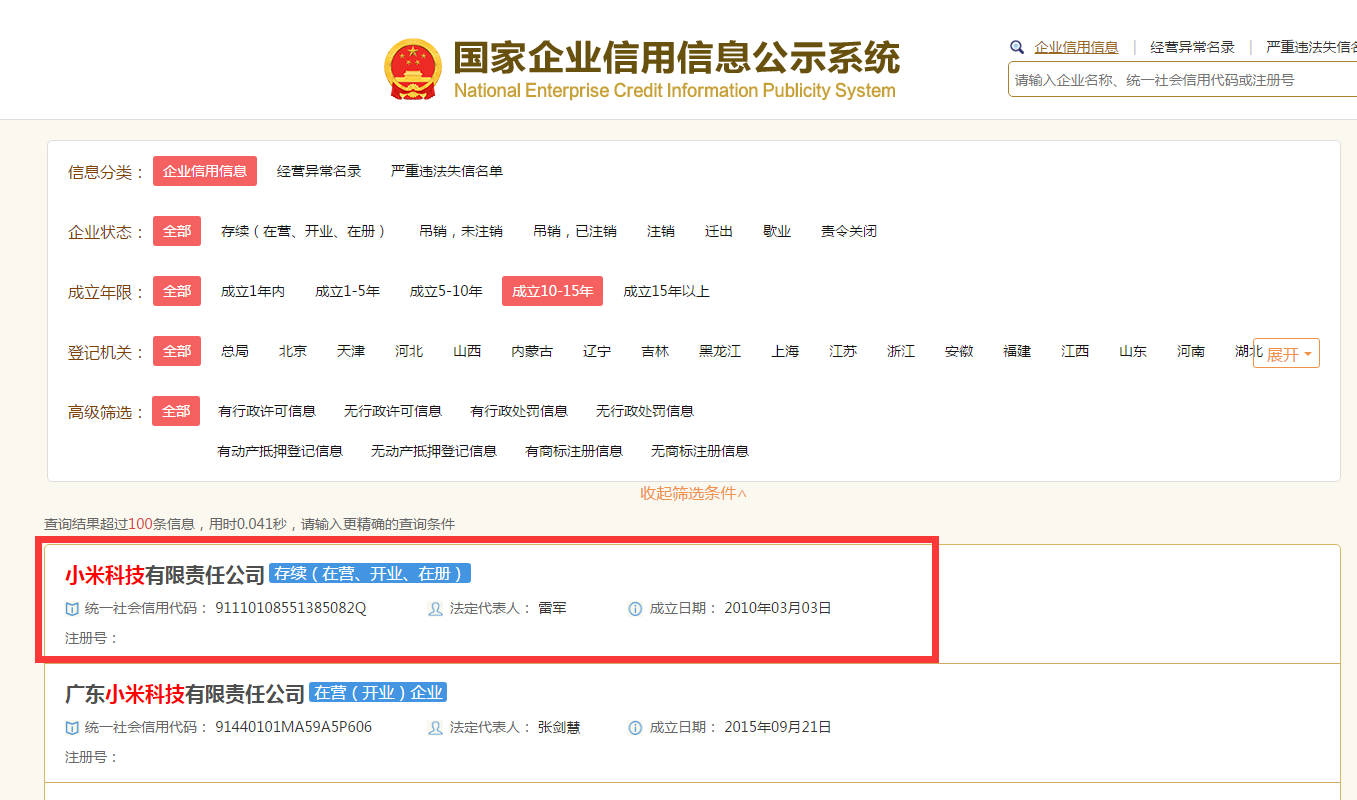Click founding date icon beside 2010年03月03日
The height and width of the screenshot is (800, 1357).
(x=635, y=608)
